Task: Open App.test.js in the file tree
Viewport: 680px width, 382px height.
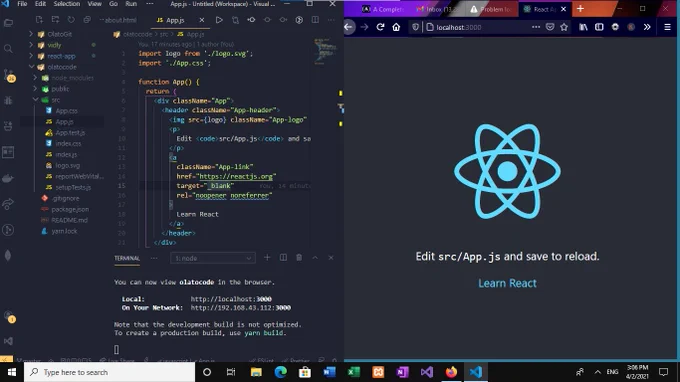Action: (x=69, y=133)
